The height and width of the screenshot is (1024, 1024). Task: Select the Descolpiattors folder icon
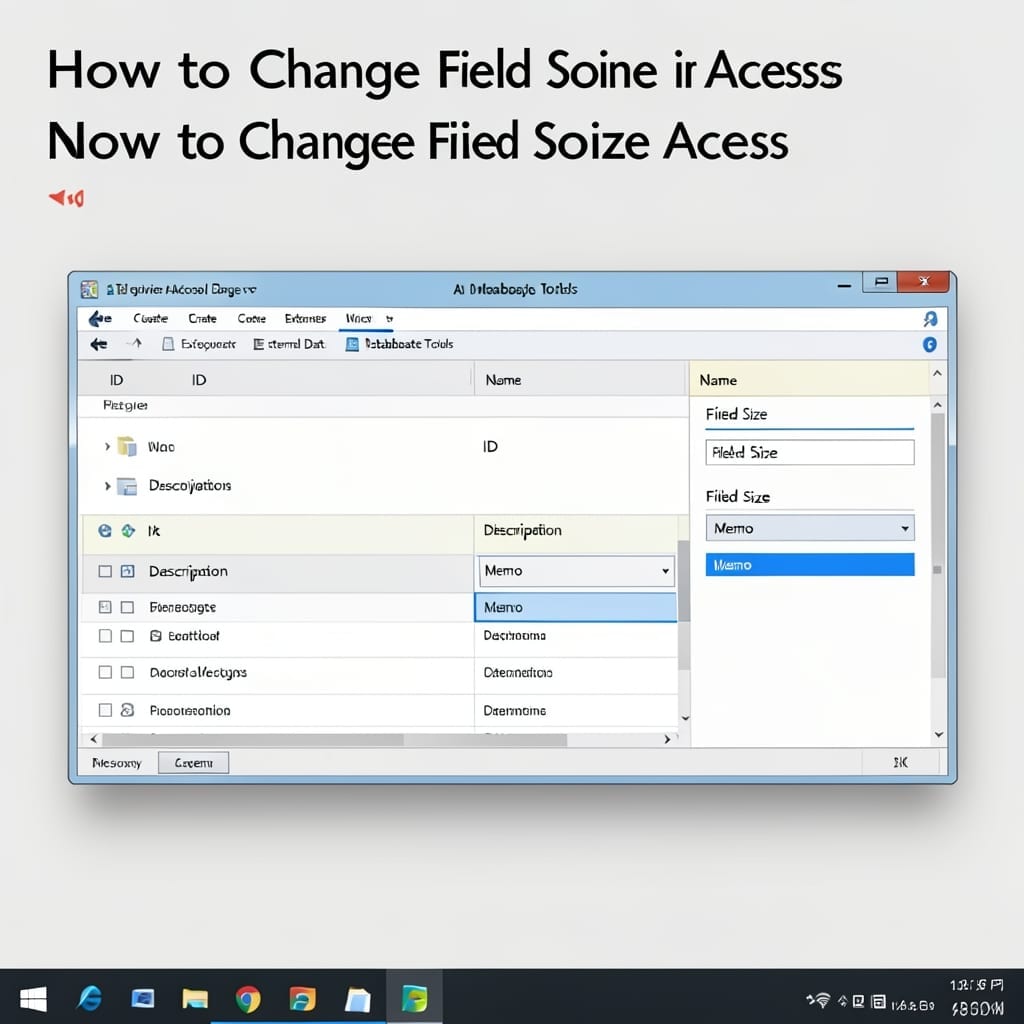click(x=127, y=487)
